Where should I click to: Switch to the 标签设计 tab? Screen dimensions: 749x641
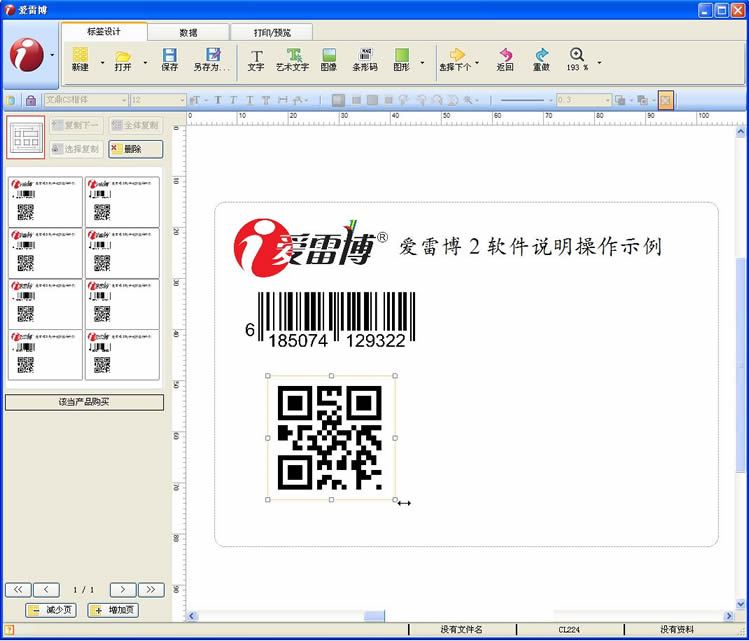(x=104, y=32)
